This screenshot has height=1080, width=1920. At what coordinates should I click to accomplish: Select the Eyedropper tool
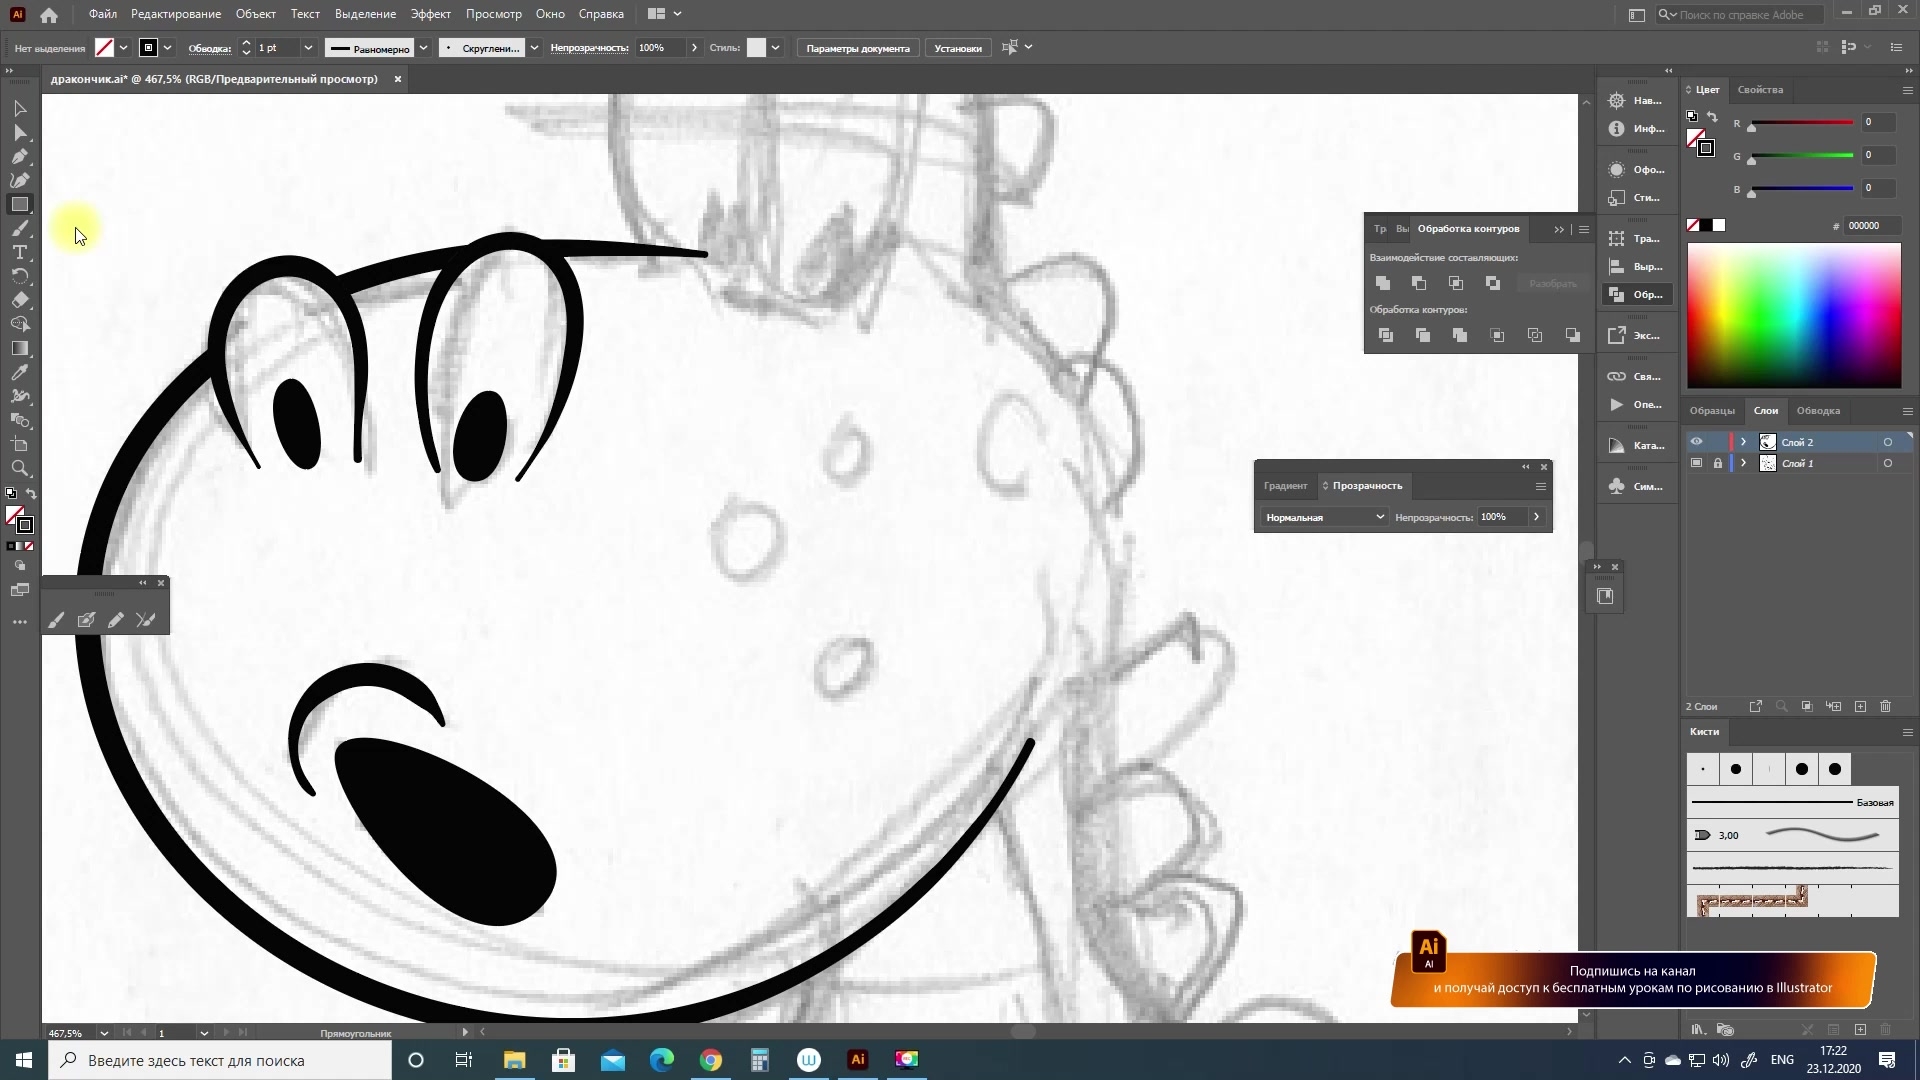20,372
